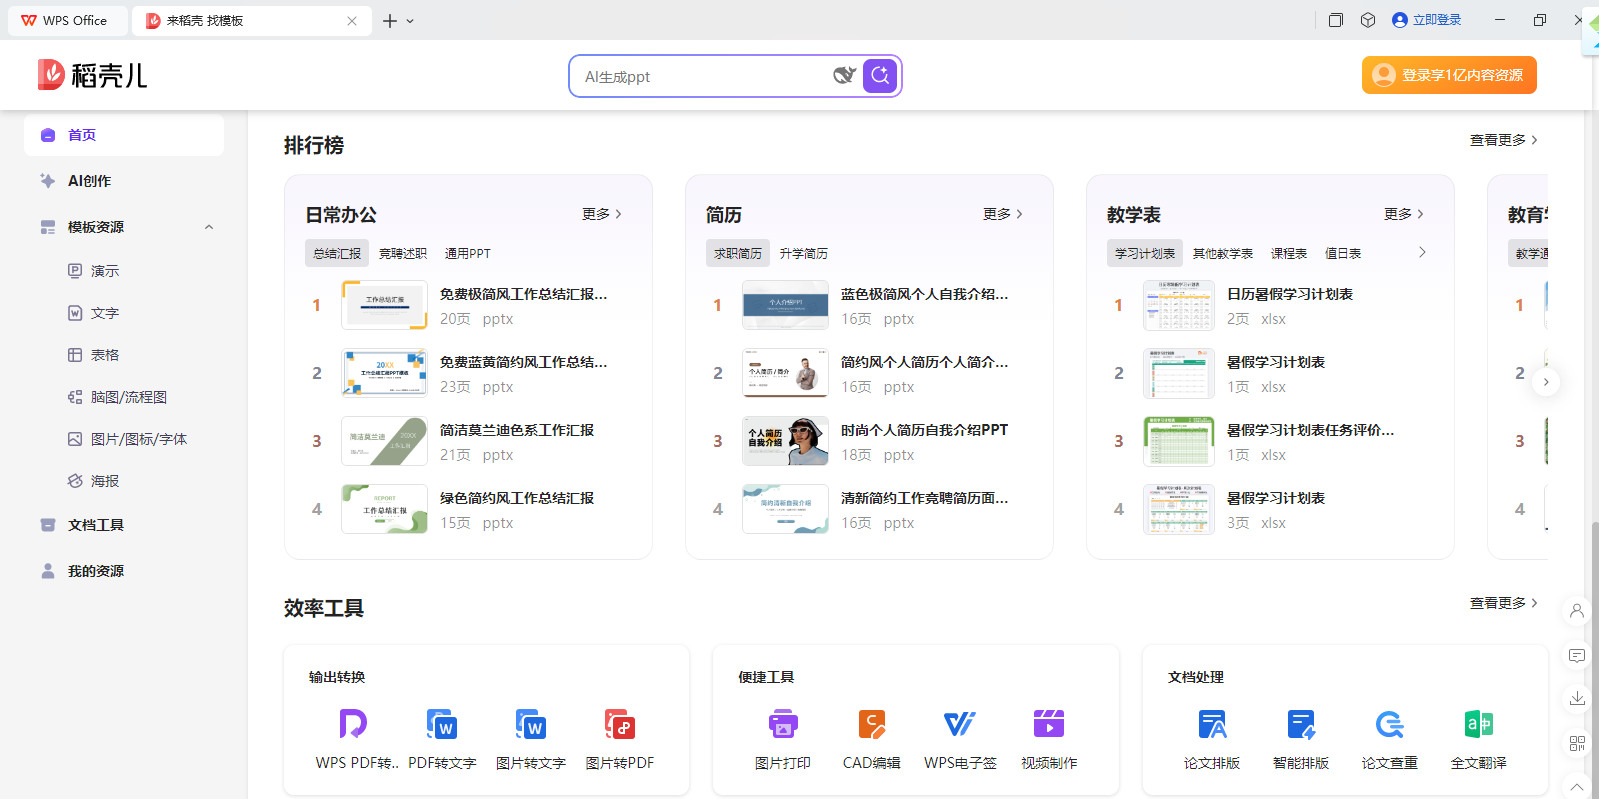Open new tab dropdown arrow in title bar

[410, 21]
